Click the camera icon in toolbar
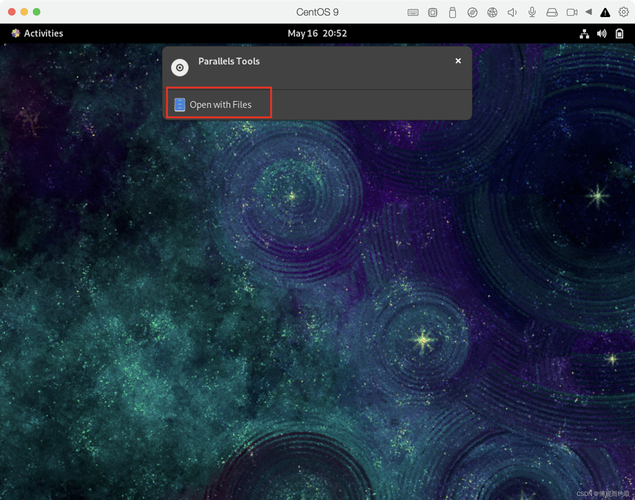 pyautogui.click(x=572, y=12)
